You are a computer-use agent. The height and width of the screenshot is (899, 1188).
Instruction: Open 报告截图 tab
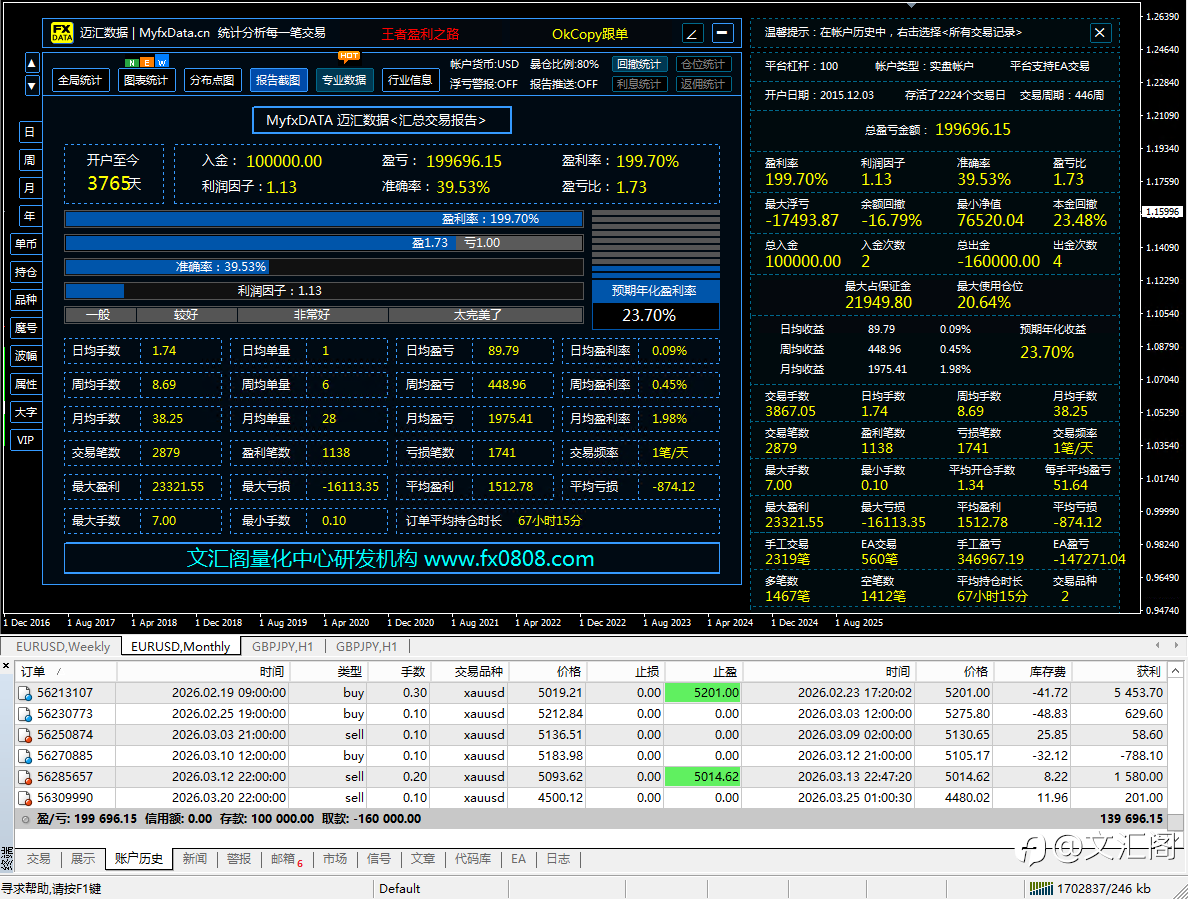coord(278,80)
